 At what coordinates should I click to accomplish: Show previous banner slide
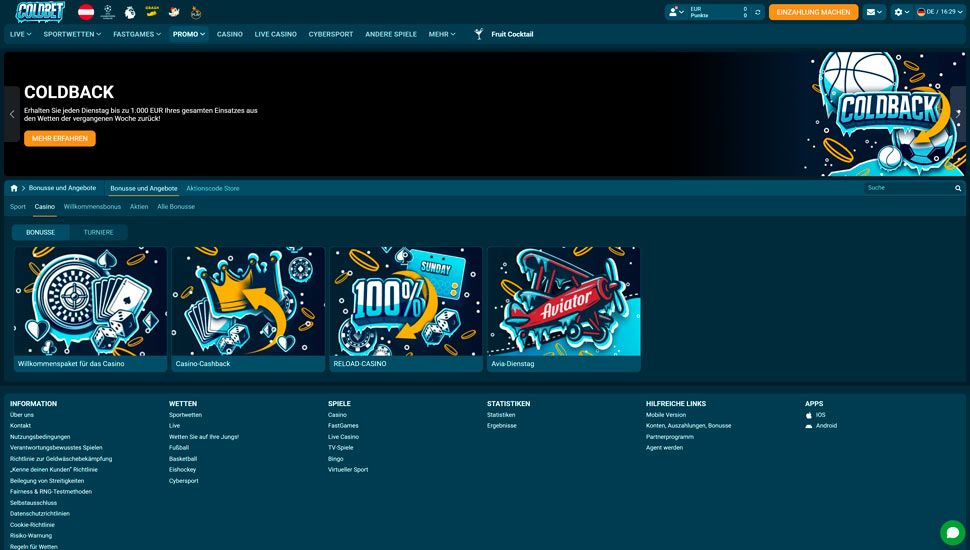click(x=12, y=114)
